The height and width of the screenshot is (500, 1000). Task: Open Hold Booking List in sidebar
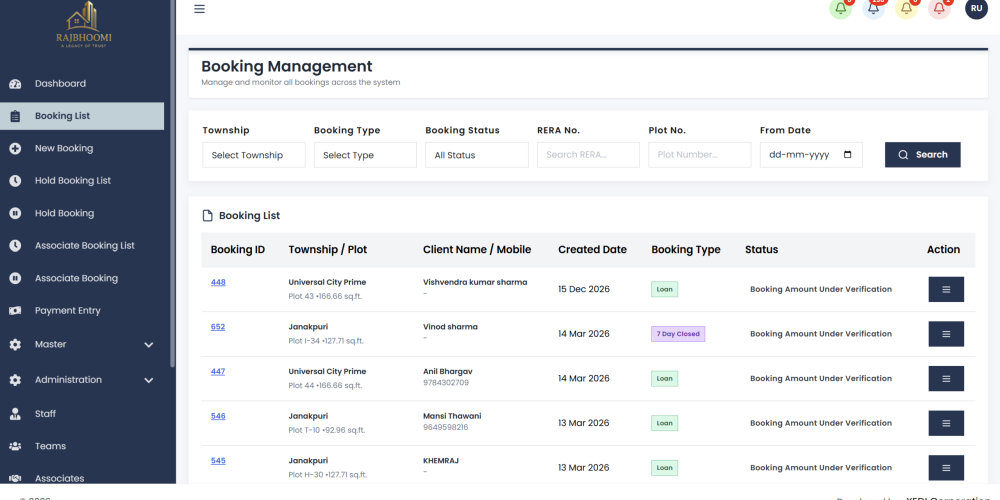click(72, 181)
